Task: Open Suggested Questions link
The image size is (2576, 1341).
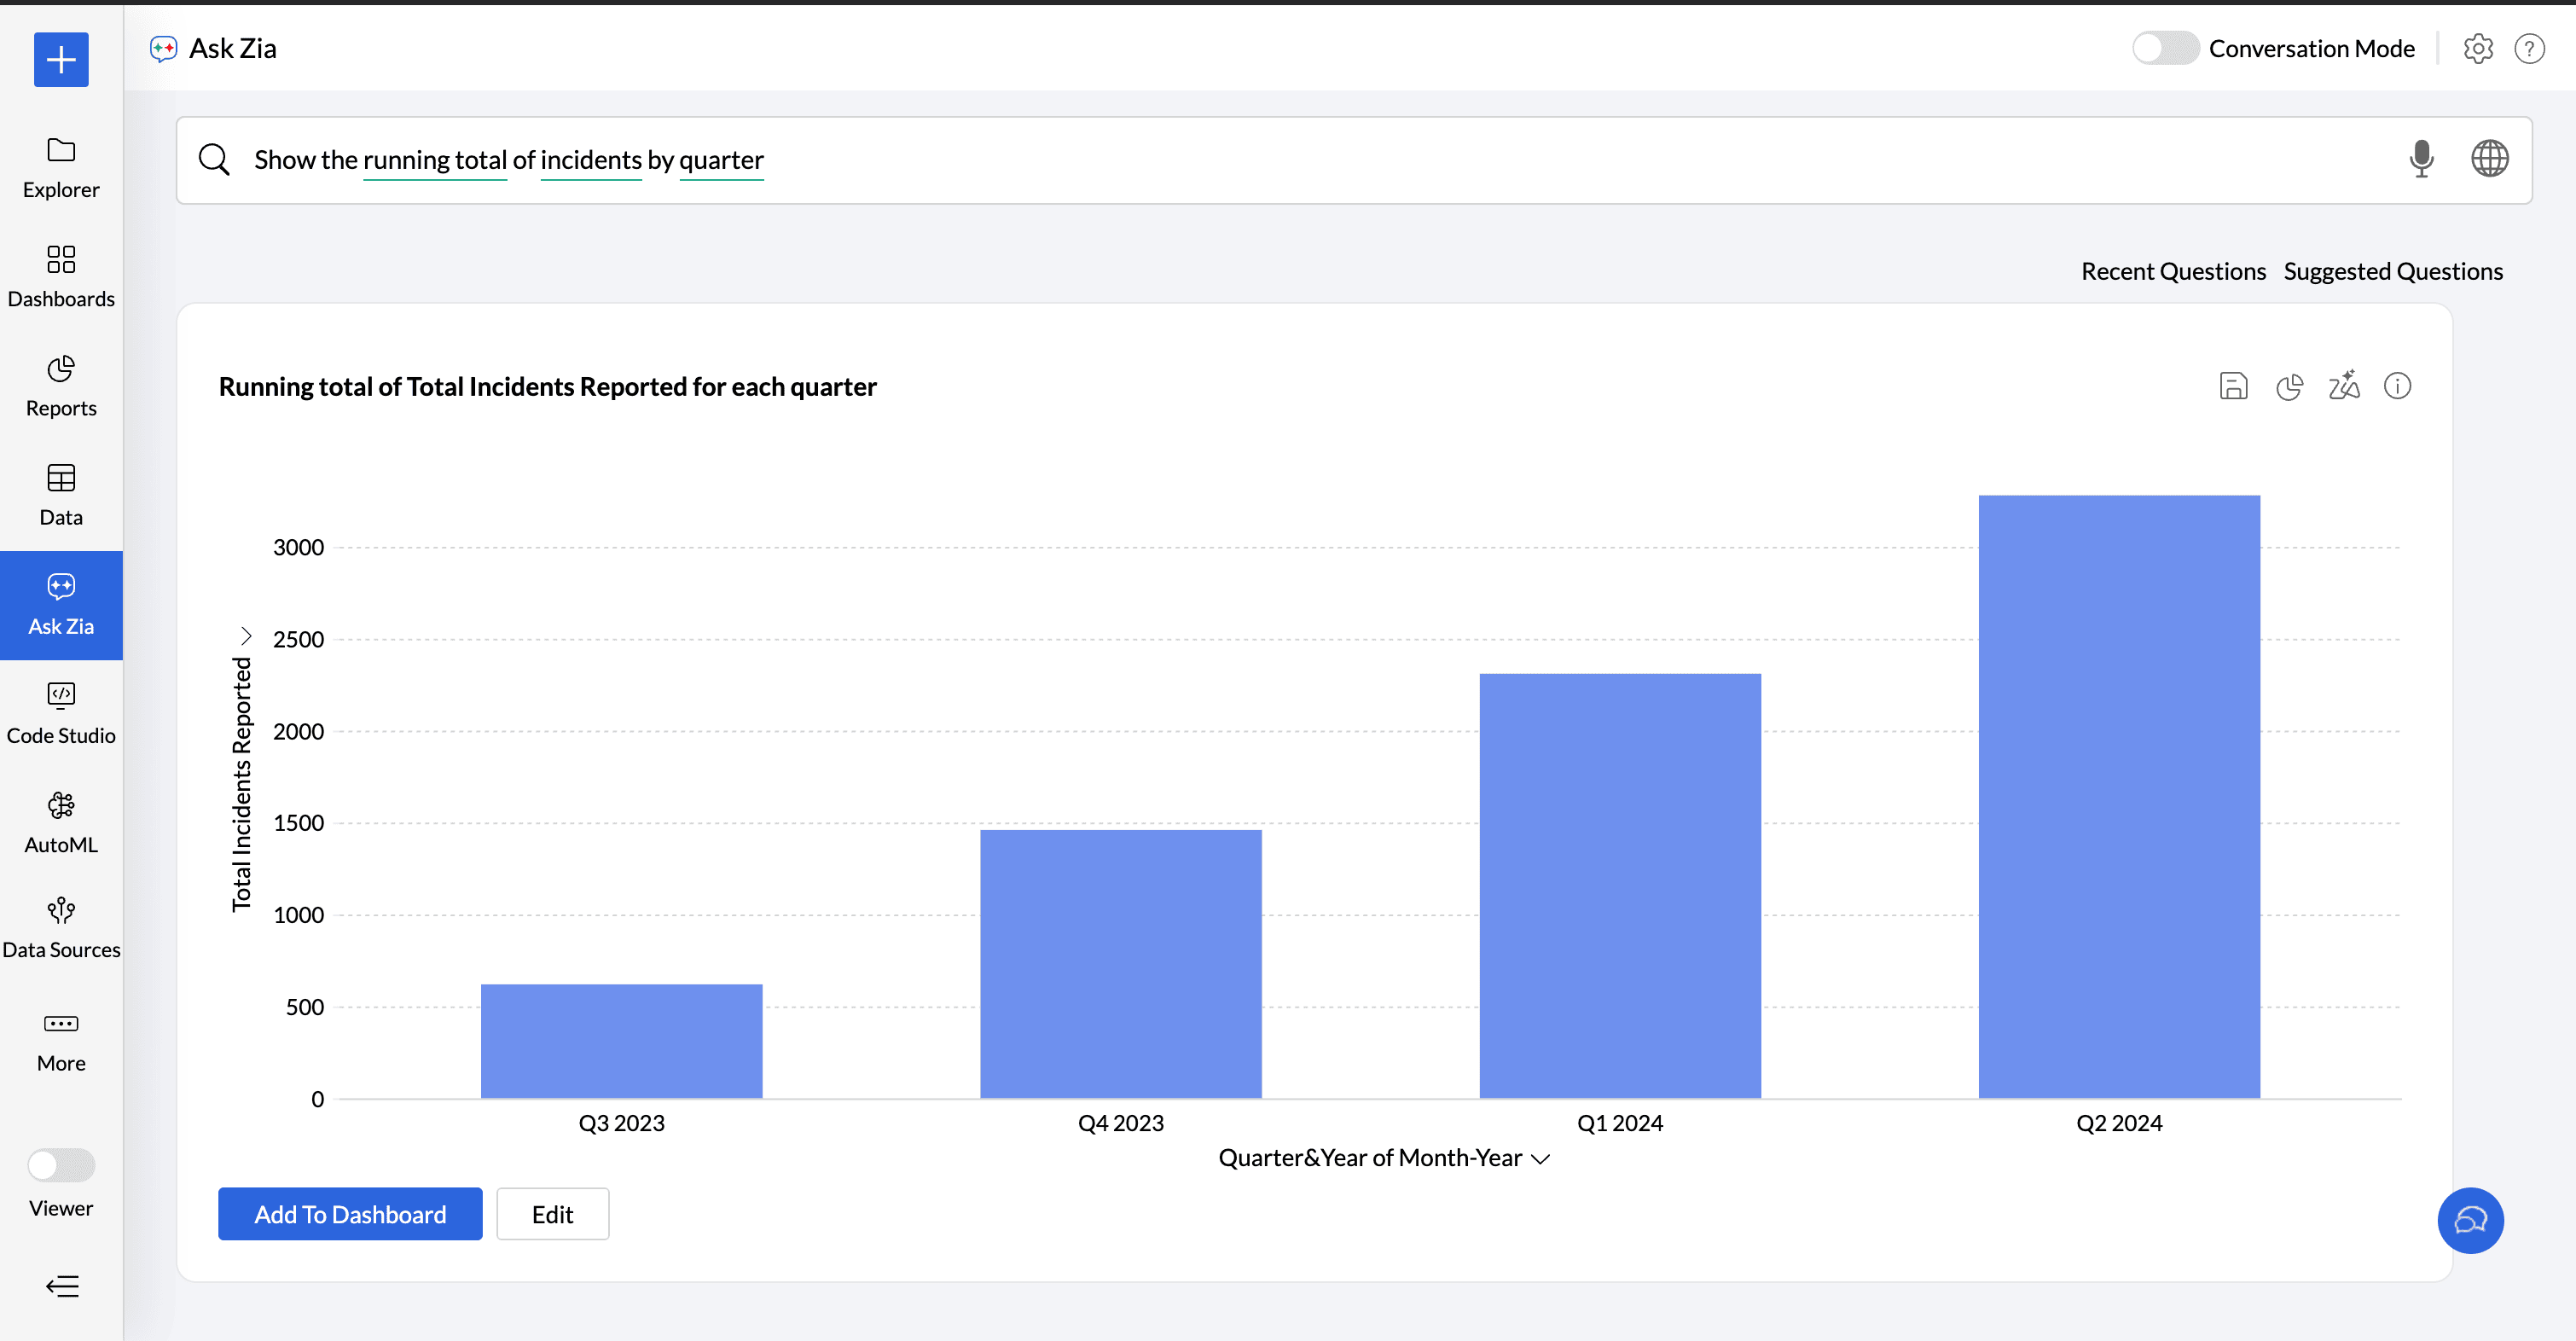Action: coord(2392,271)
